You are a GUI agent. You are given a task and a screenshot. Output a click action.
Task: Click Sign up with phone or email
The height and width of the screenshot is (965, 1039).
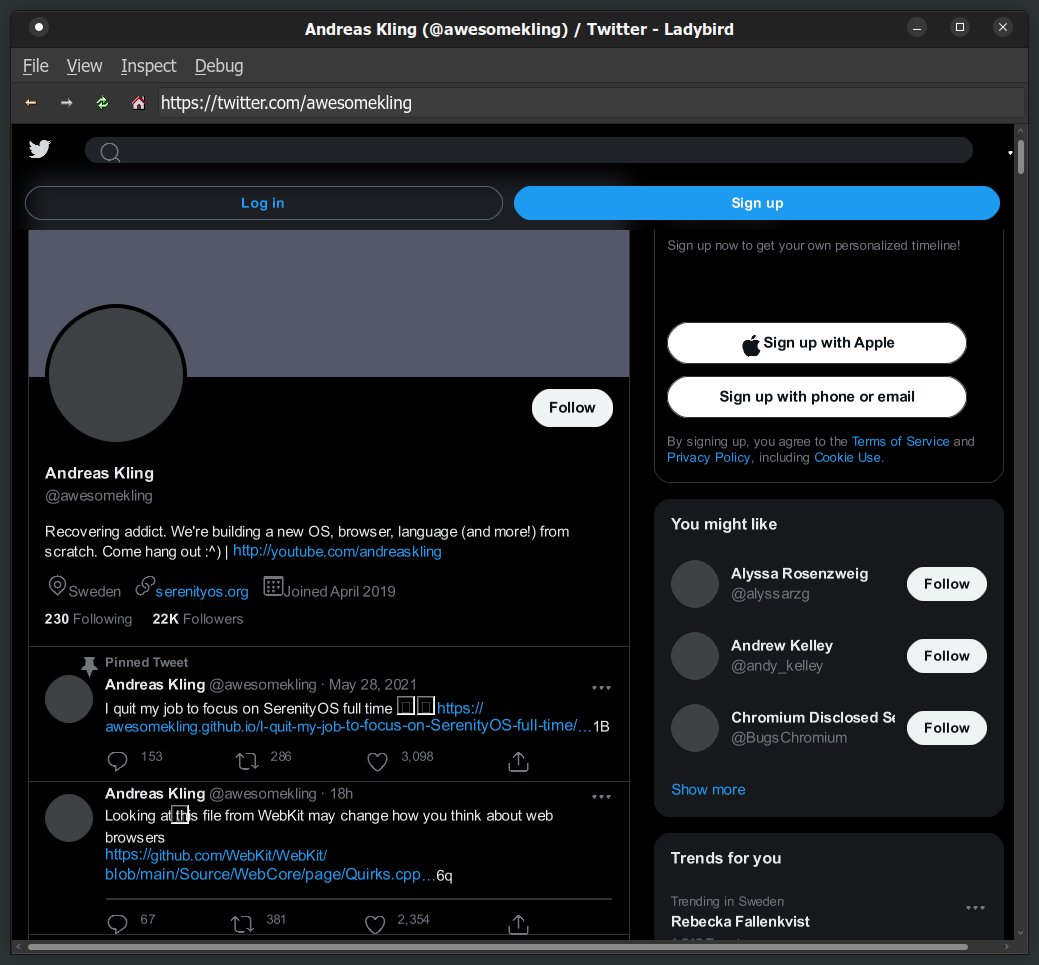pos(816,397)
